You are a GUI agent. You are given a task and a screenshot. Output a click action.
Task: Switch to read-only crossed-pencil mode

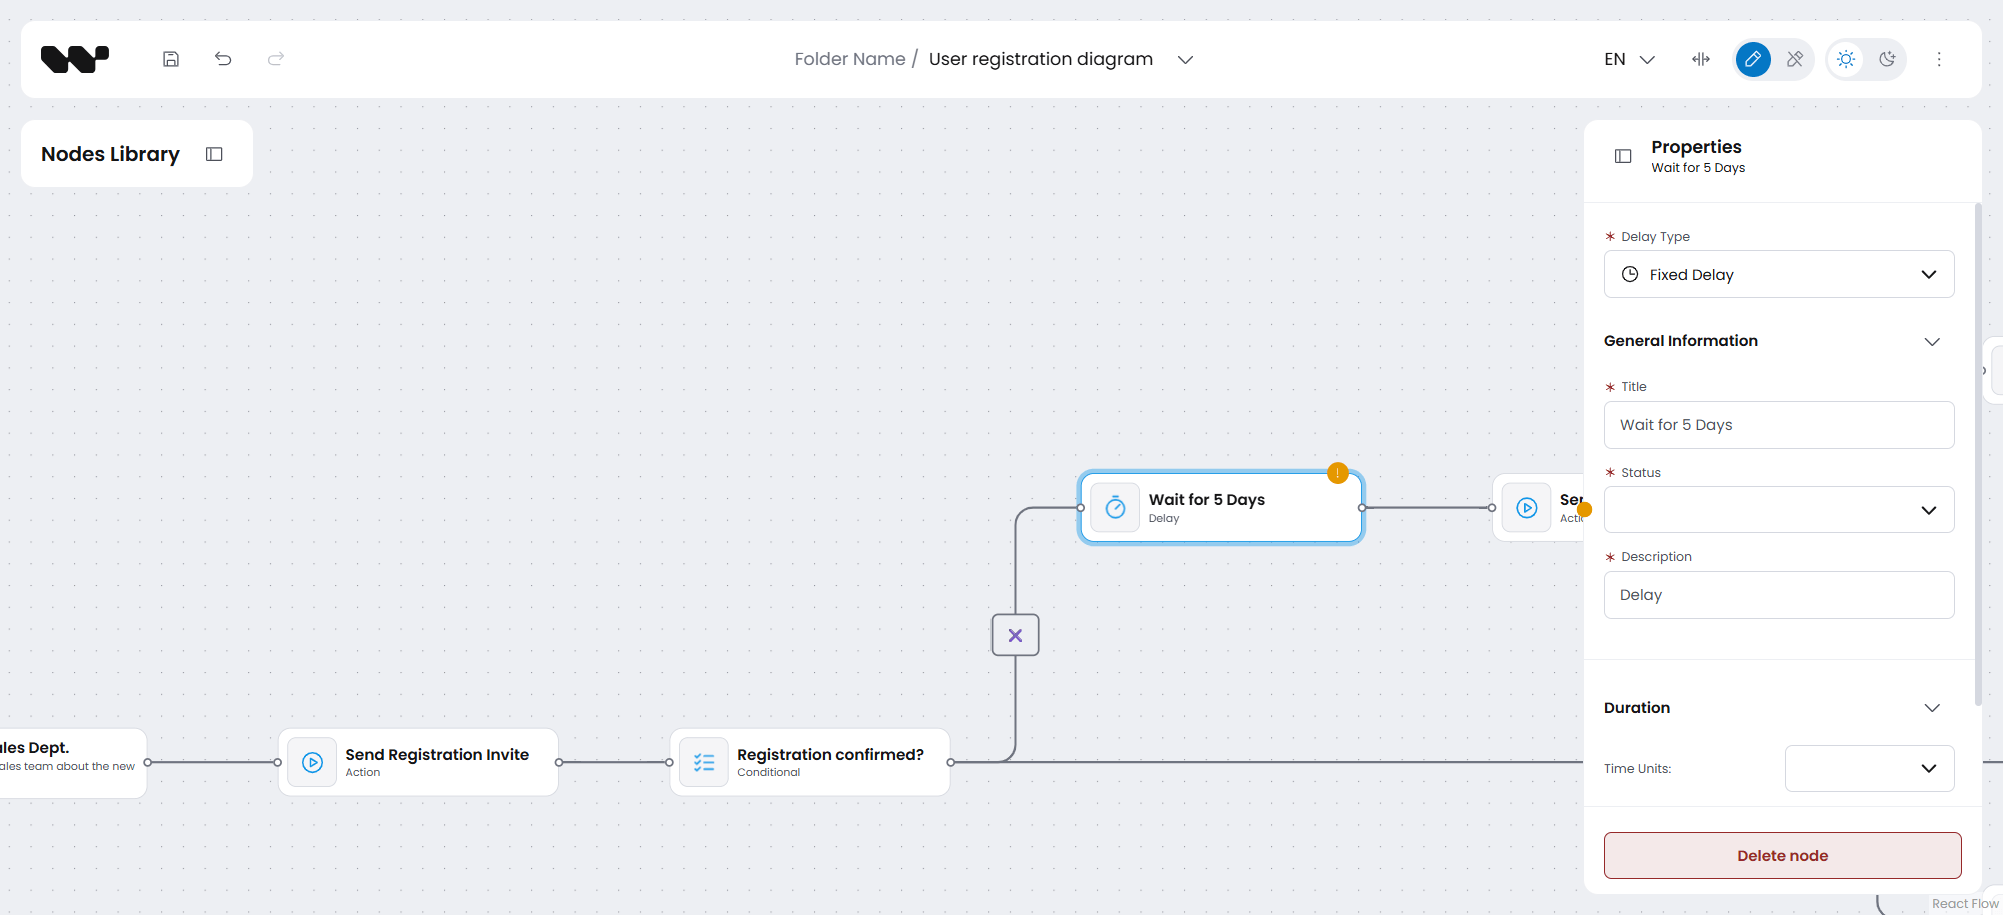(1795, 59)
